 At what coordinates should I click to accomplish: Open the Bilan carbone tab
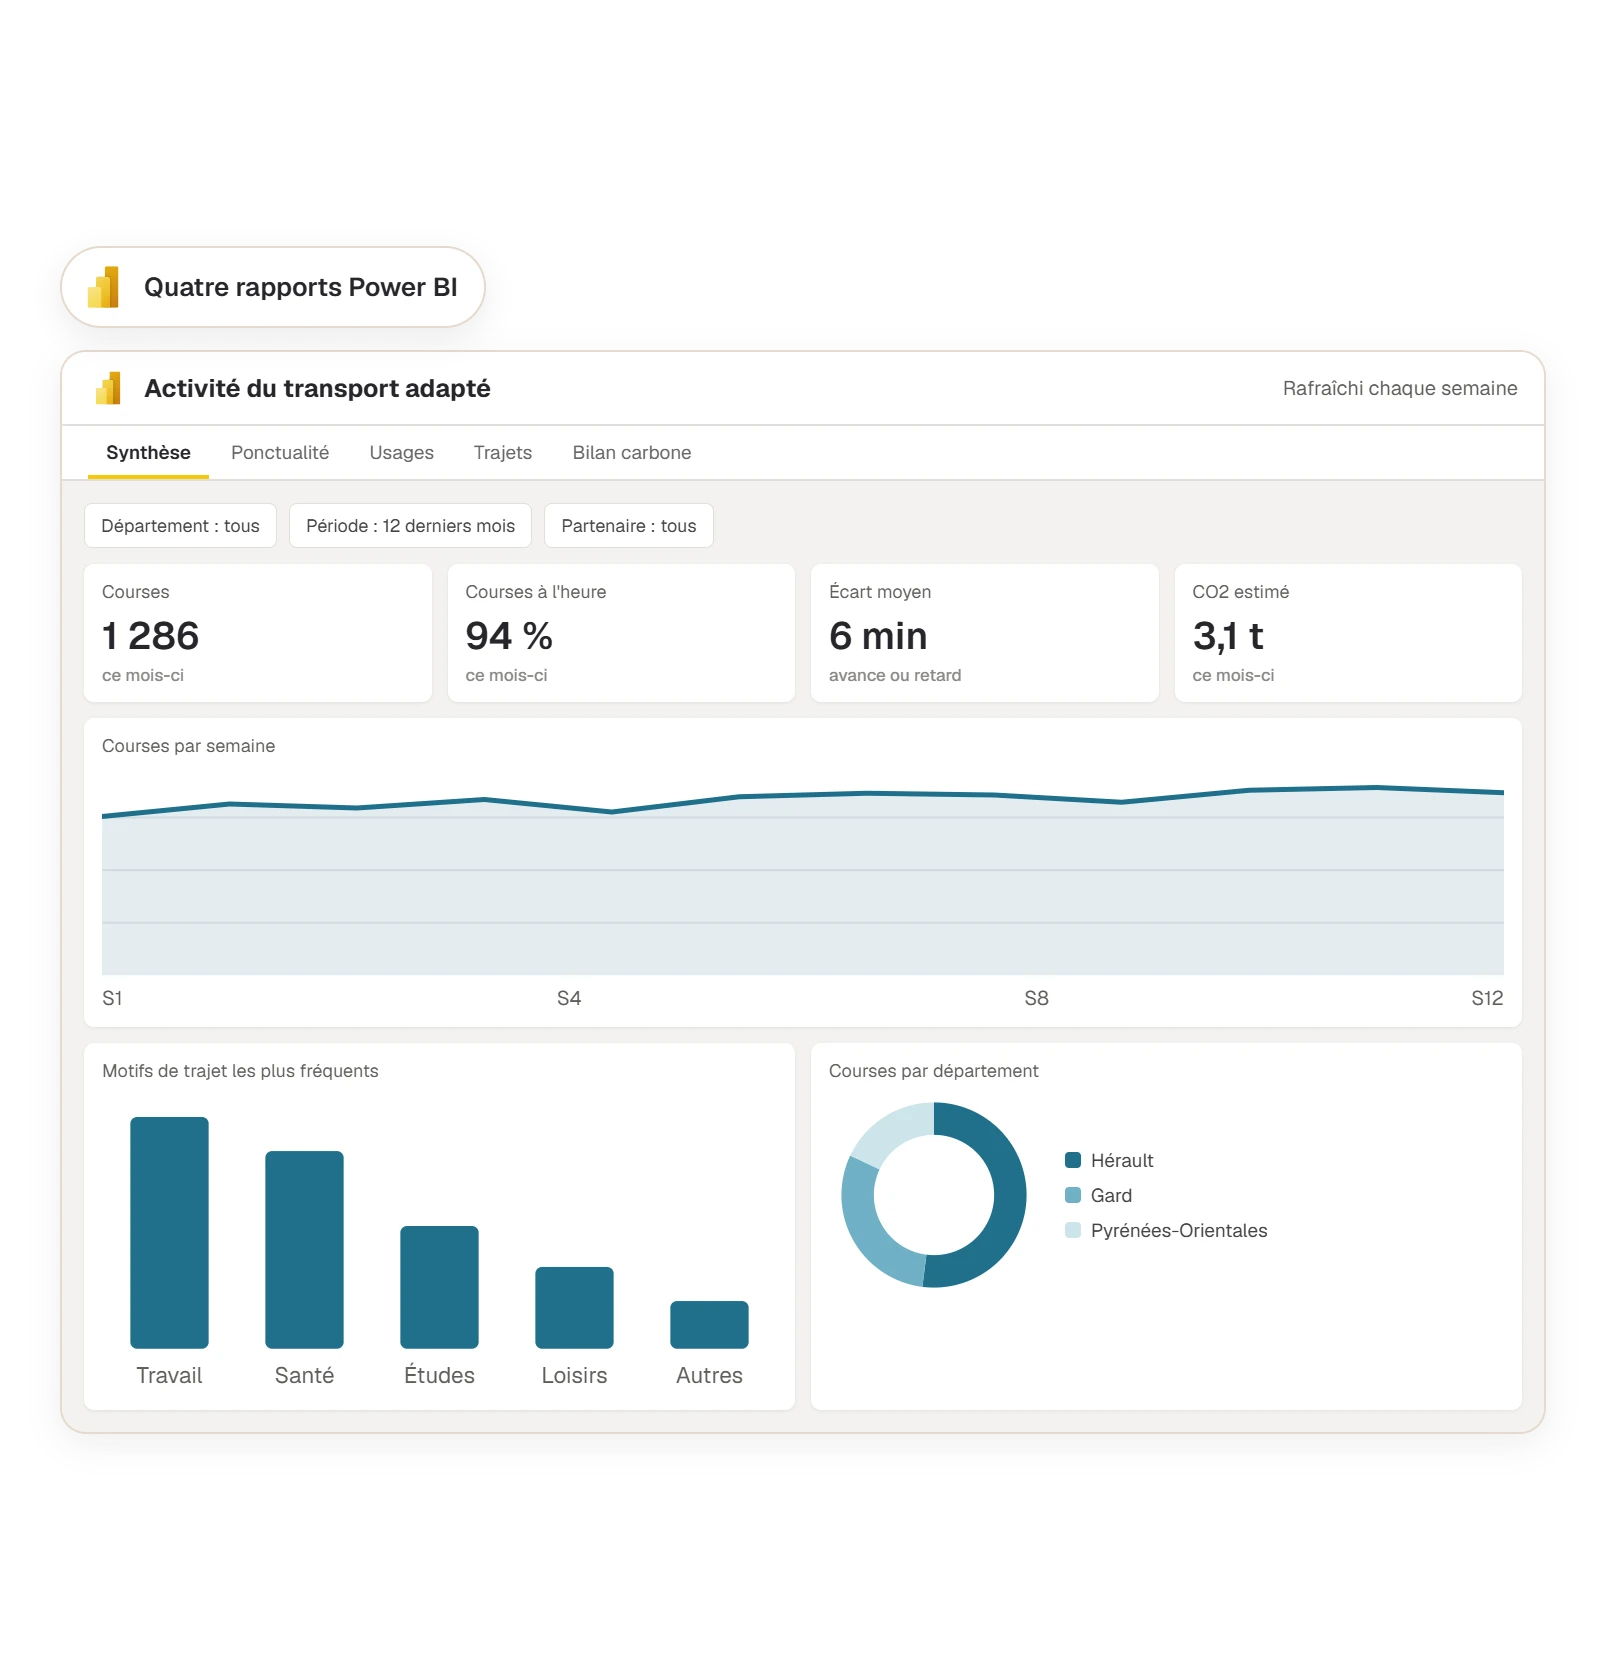[632, 452]
